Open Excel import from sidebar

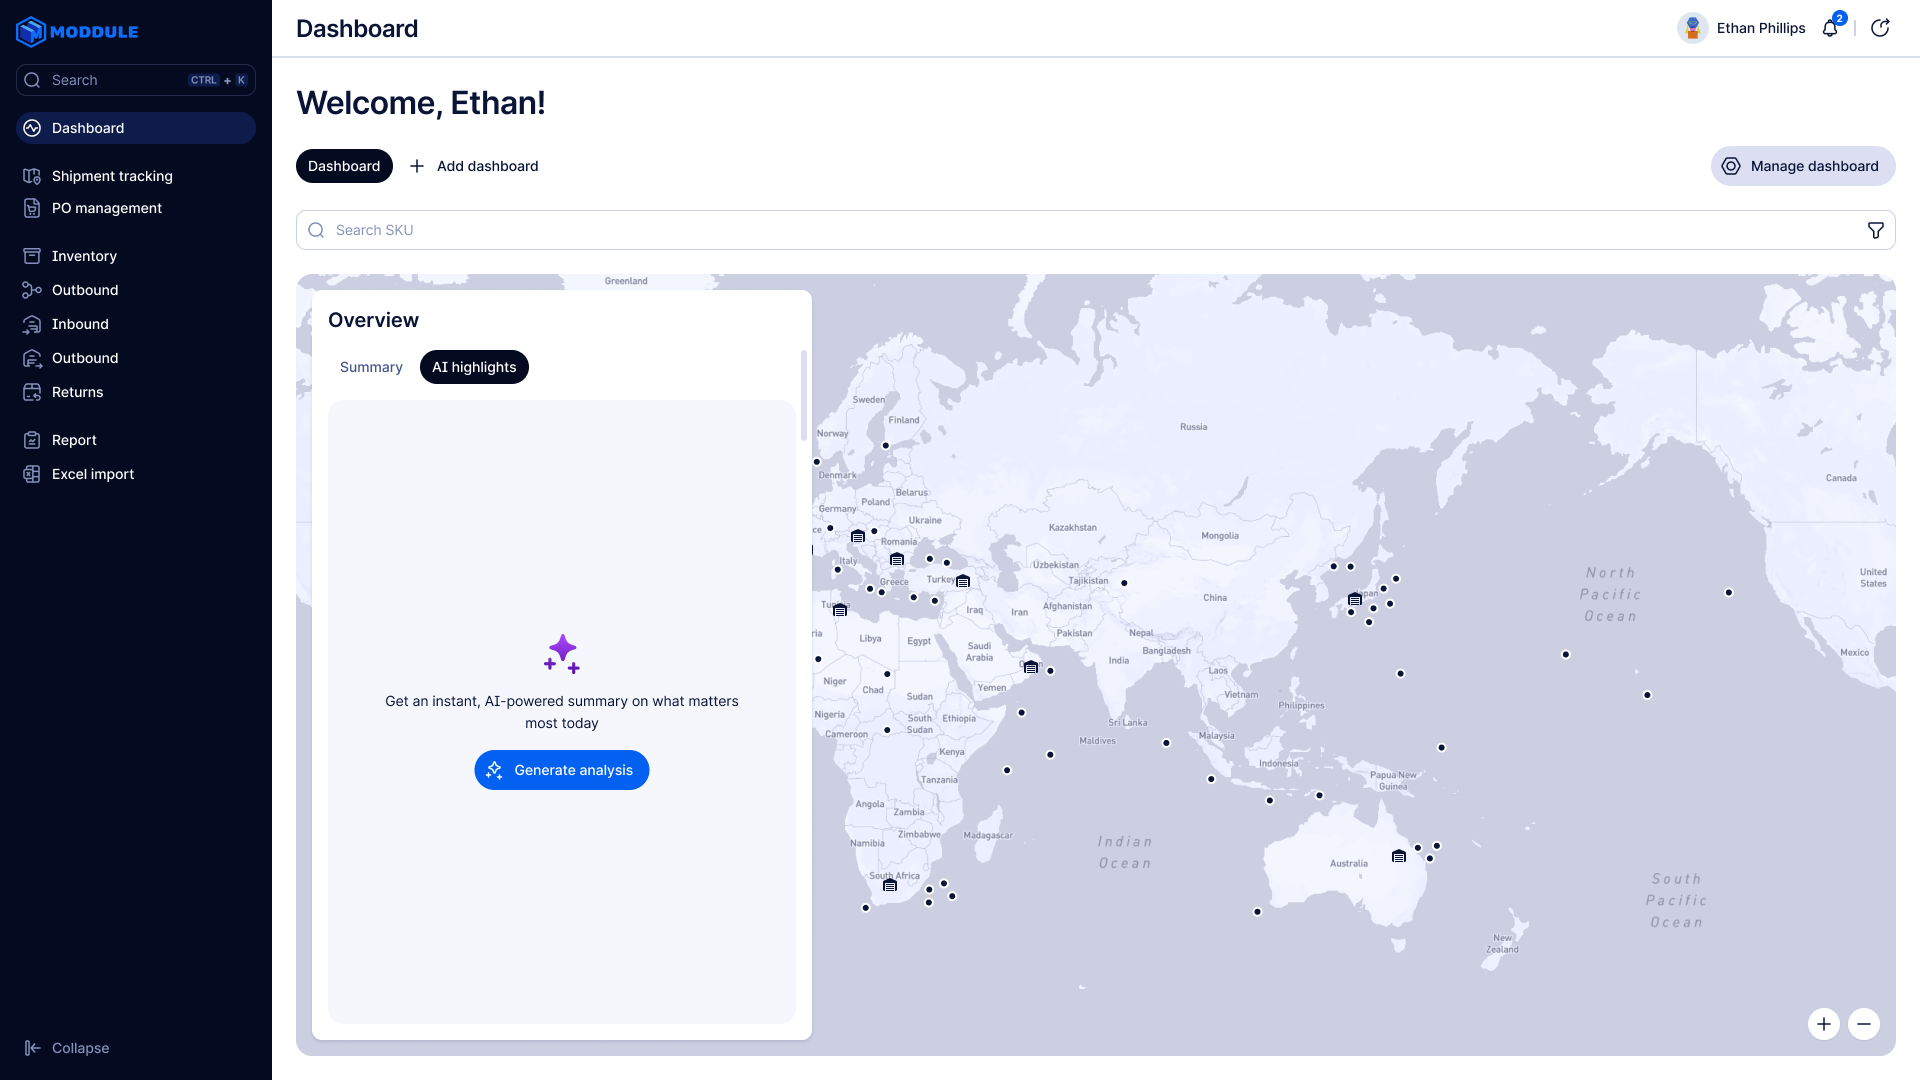(93, 474)
